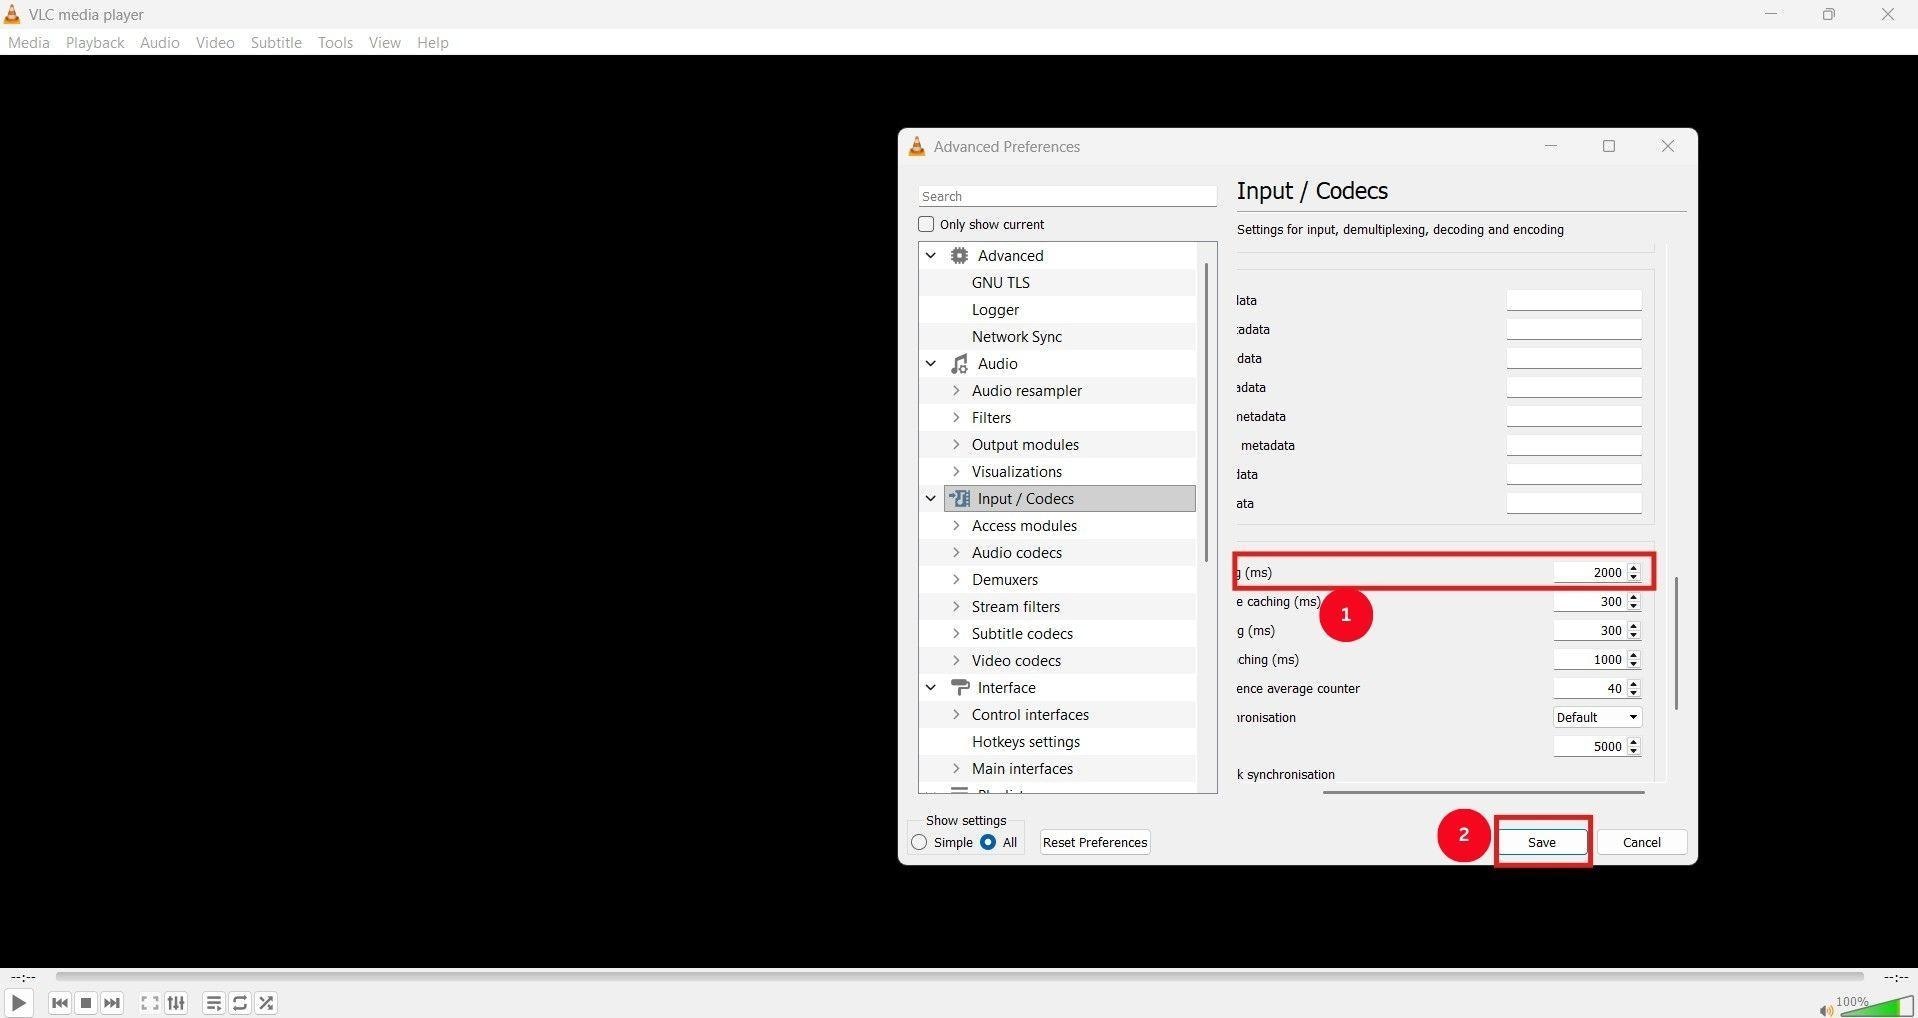Toggle the playlist view icon
The width and height of the screenshot is (1918, 1018).
[214, 1003]
